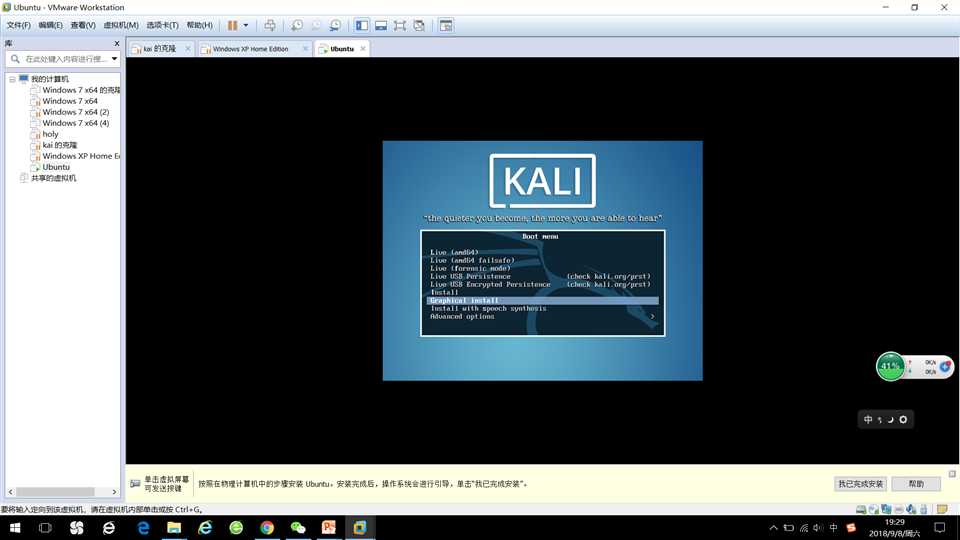Image resolution: width=960 pixels, height=540 pixels.
Task: Click the 中 icon on floating IME bar
Action: pyautogui.click(x=868, y=419)
